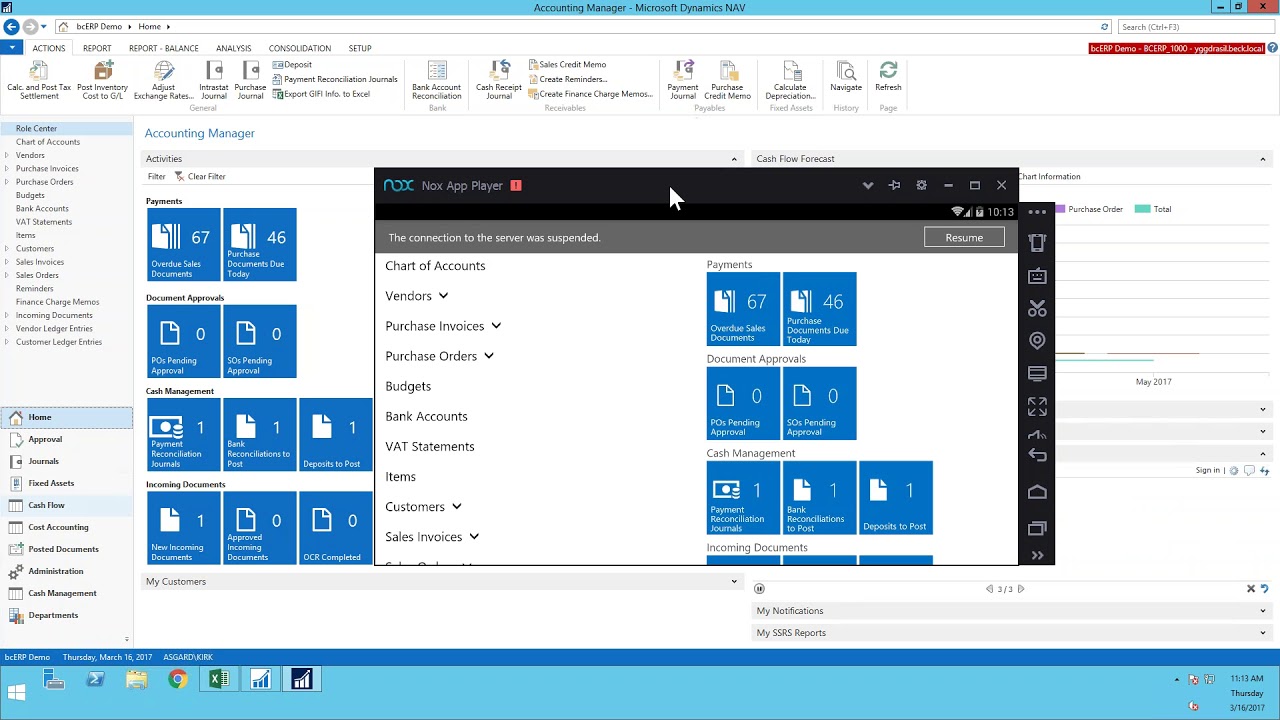Click Create Finance Charge Memos
This screenshot has height=720, width=1280.
click(x=590, y=94)
